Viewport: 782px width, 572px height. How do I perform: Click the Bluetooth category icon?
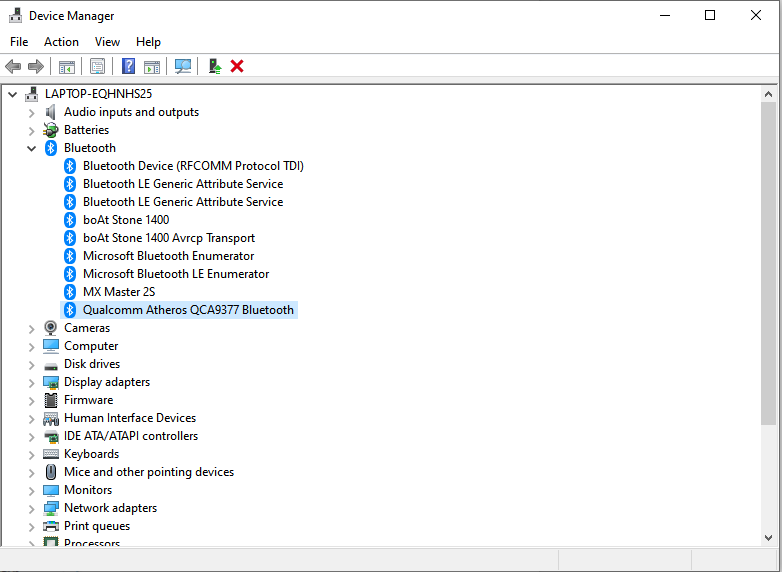[x=51, y=148]
